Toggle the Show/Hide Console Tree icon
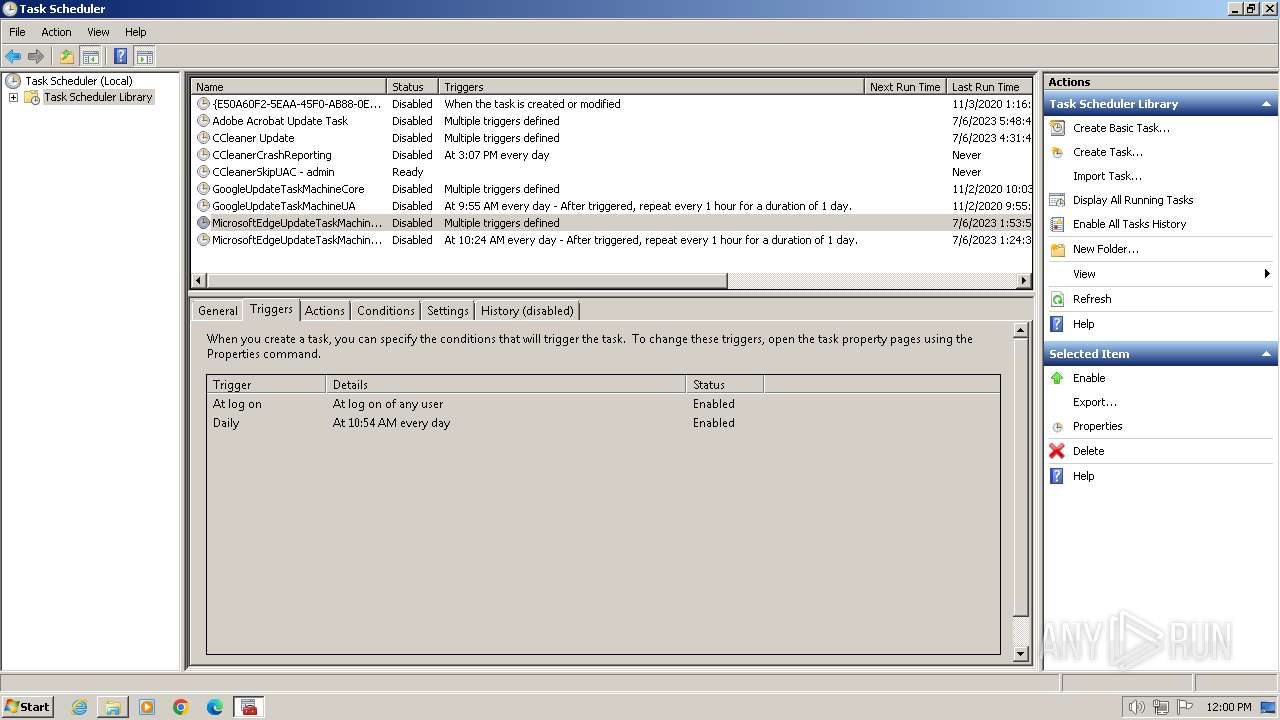The width and height of the screenshot is (1280, 720). [90, 57]
